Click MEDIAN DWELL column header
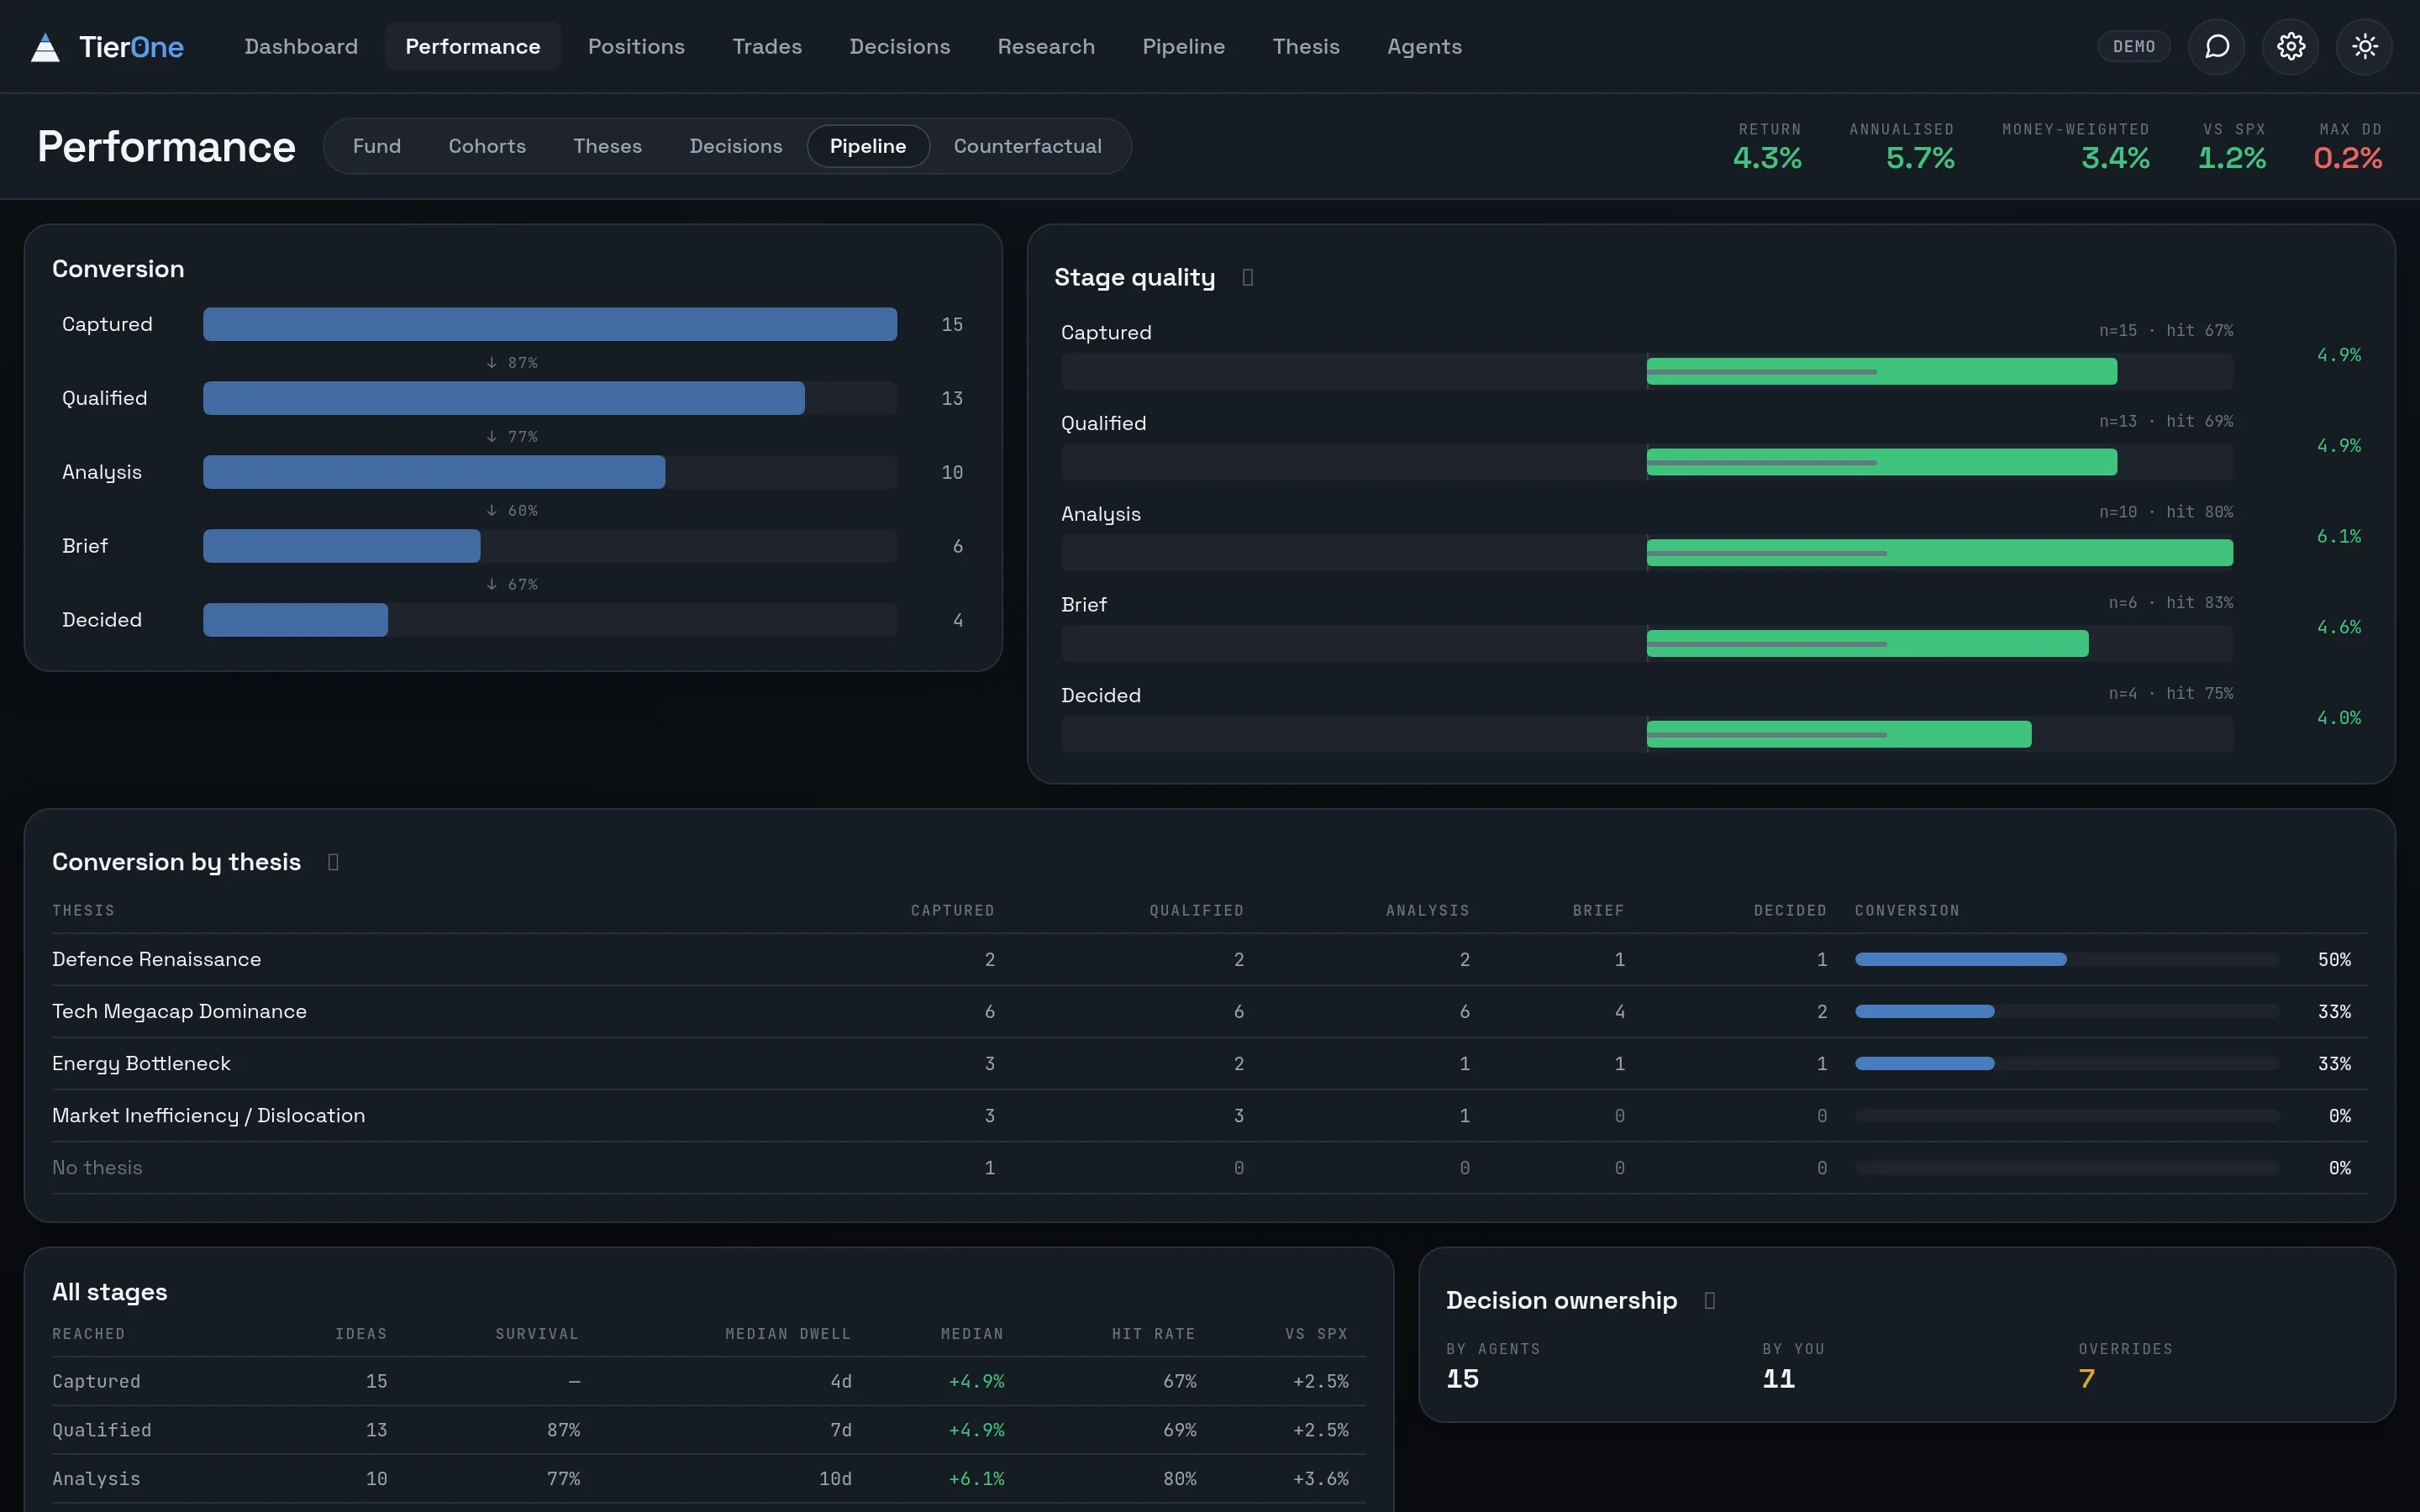 tap(788, 1334)
